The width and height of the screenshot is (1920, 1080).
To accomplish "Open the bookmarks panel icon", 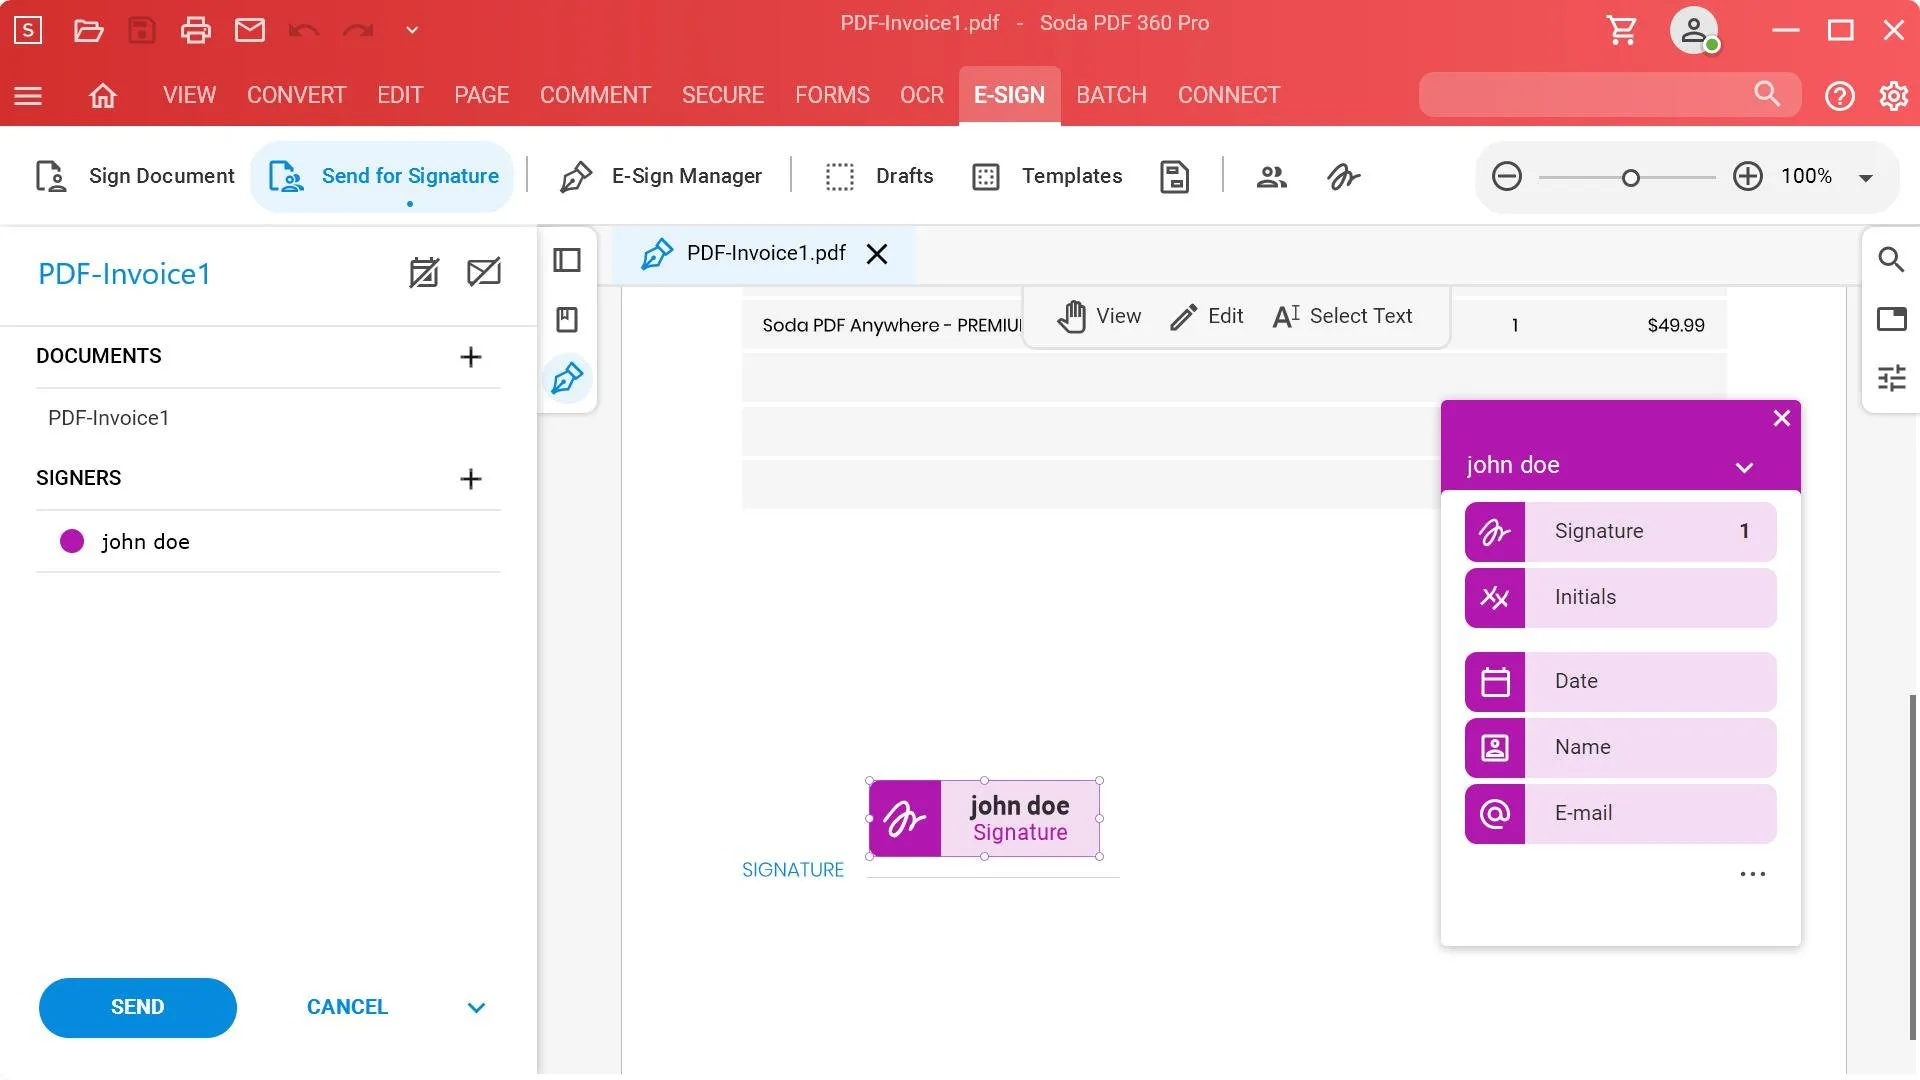I will point(567,320).
